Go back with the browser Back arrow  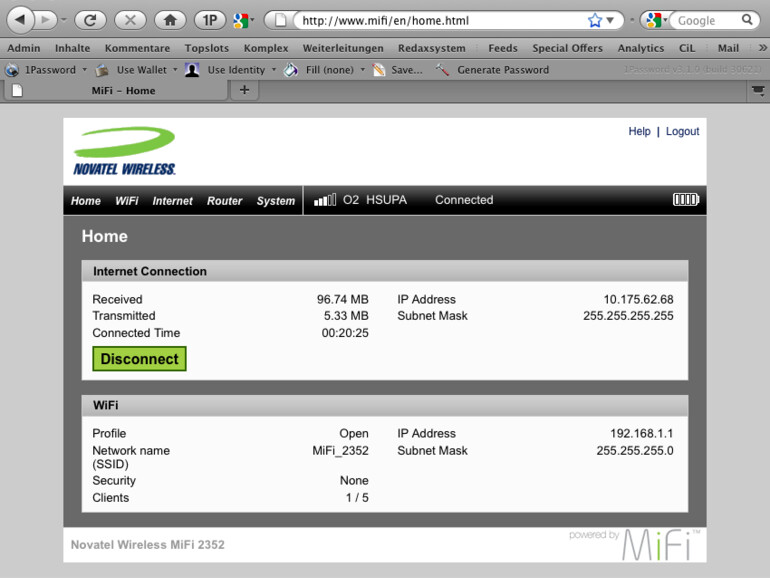[20, 20]
